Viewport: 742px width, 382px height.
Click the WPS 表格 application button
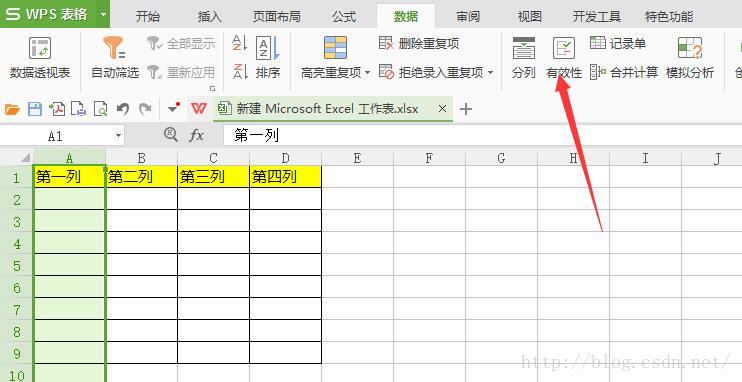(x=49, y=14)
